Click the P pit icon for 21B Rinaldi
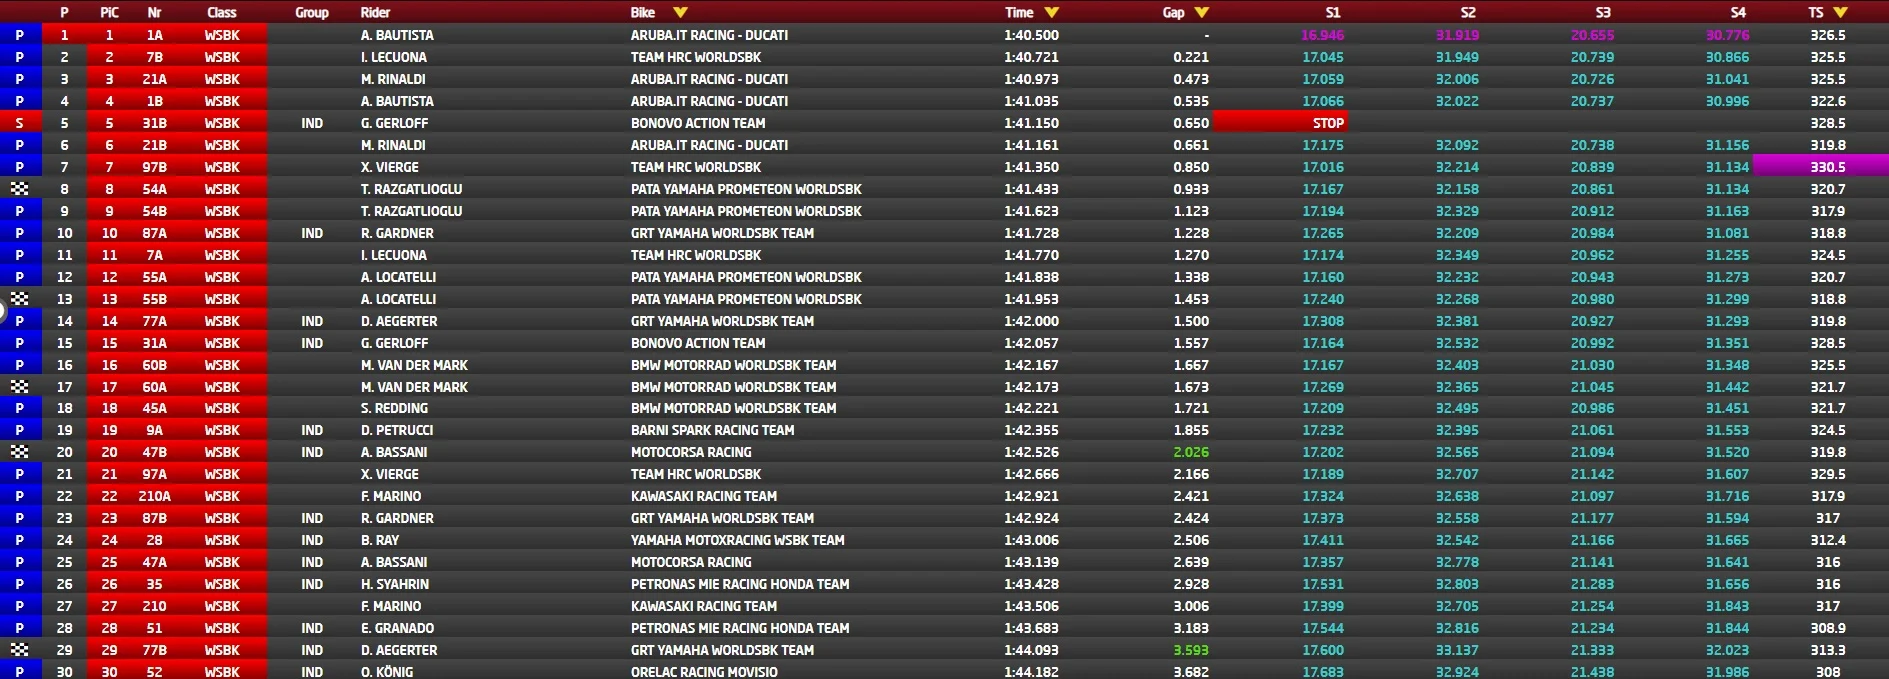 [20, 145]
